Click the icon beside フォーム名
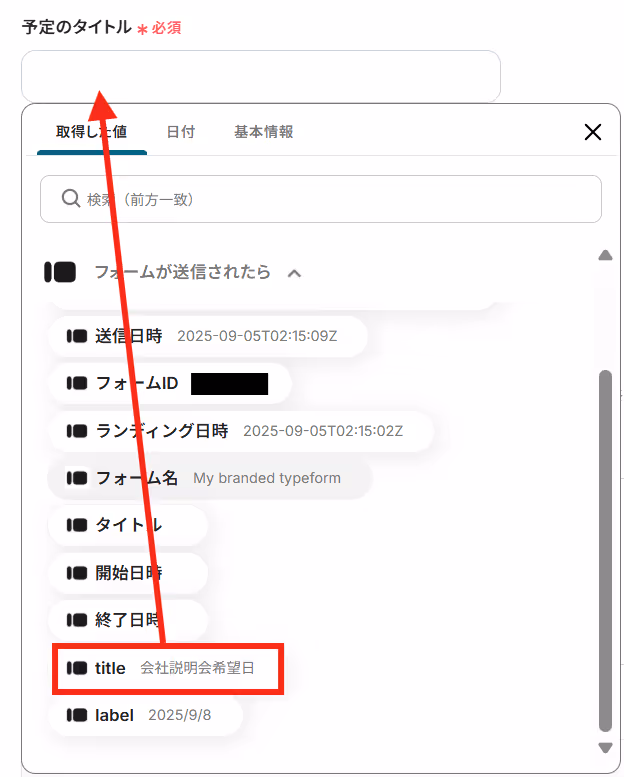 77,478
